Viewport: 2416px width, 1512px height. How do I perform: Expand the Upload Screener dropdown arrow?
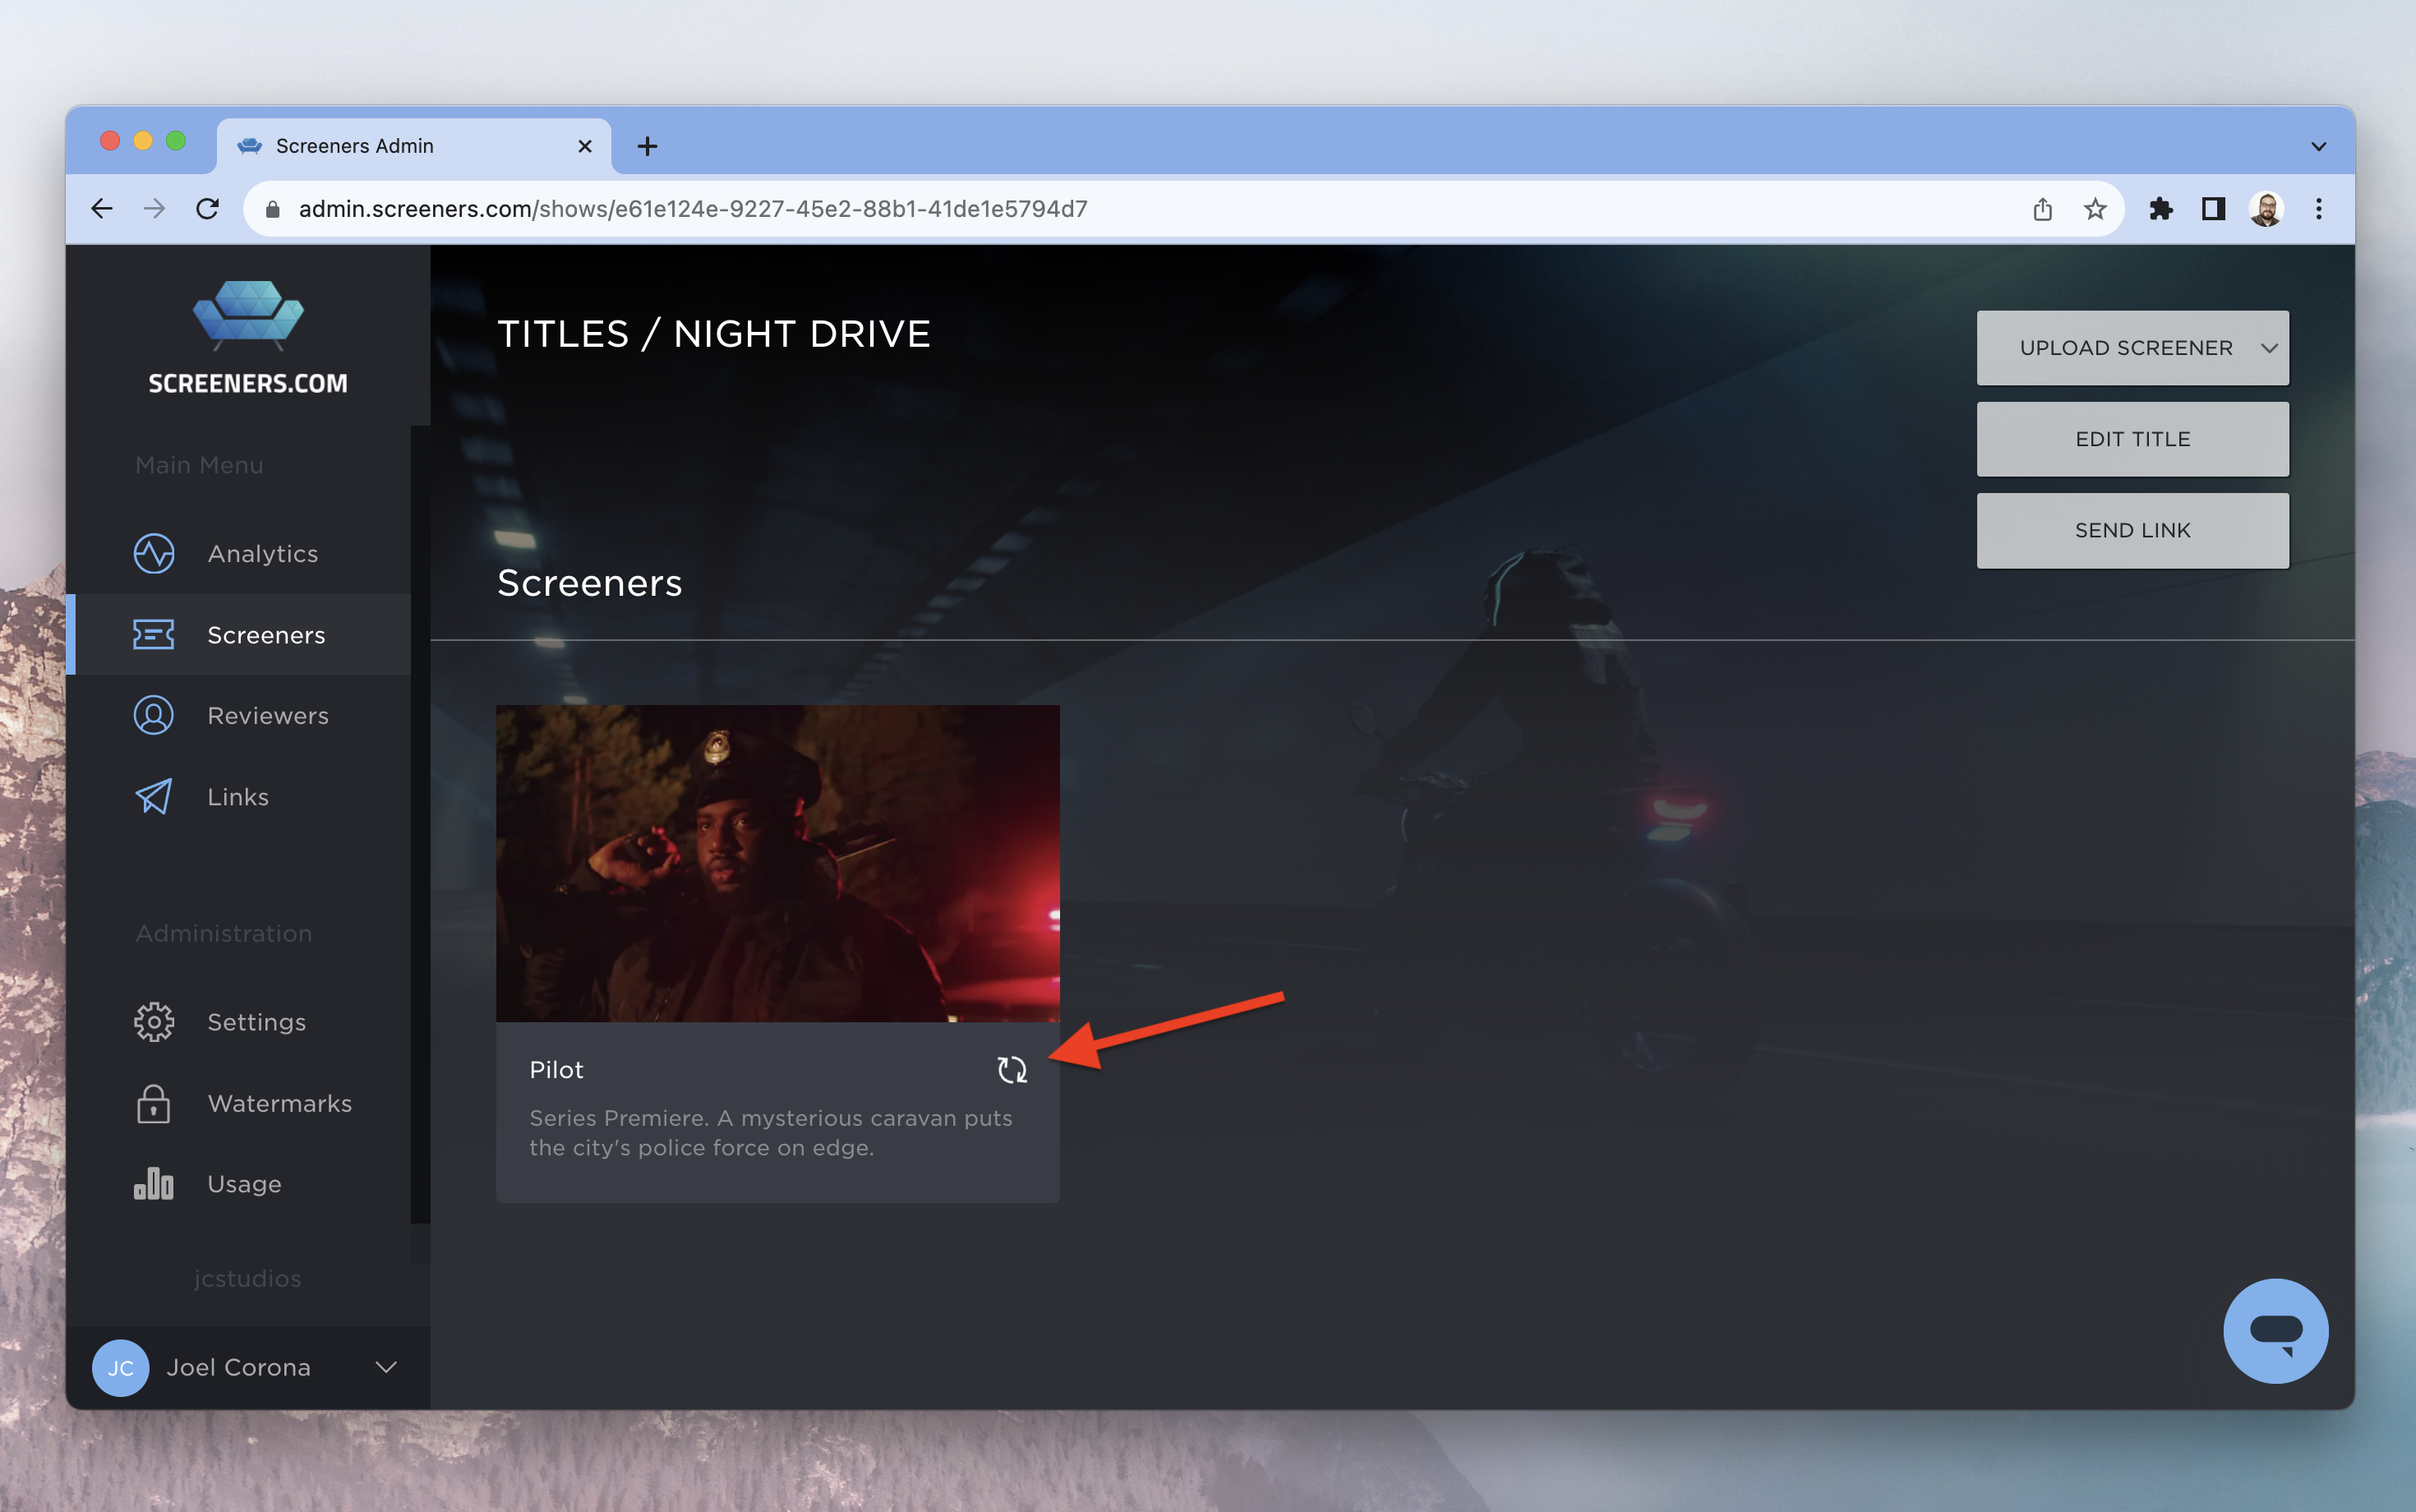(2268, 348)
